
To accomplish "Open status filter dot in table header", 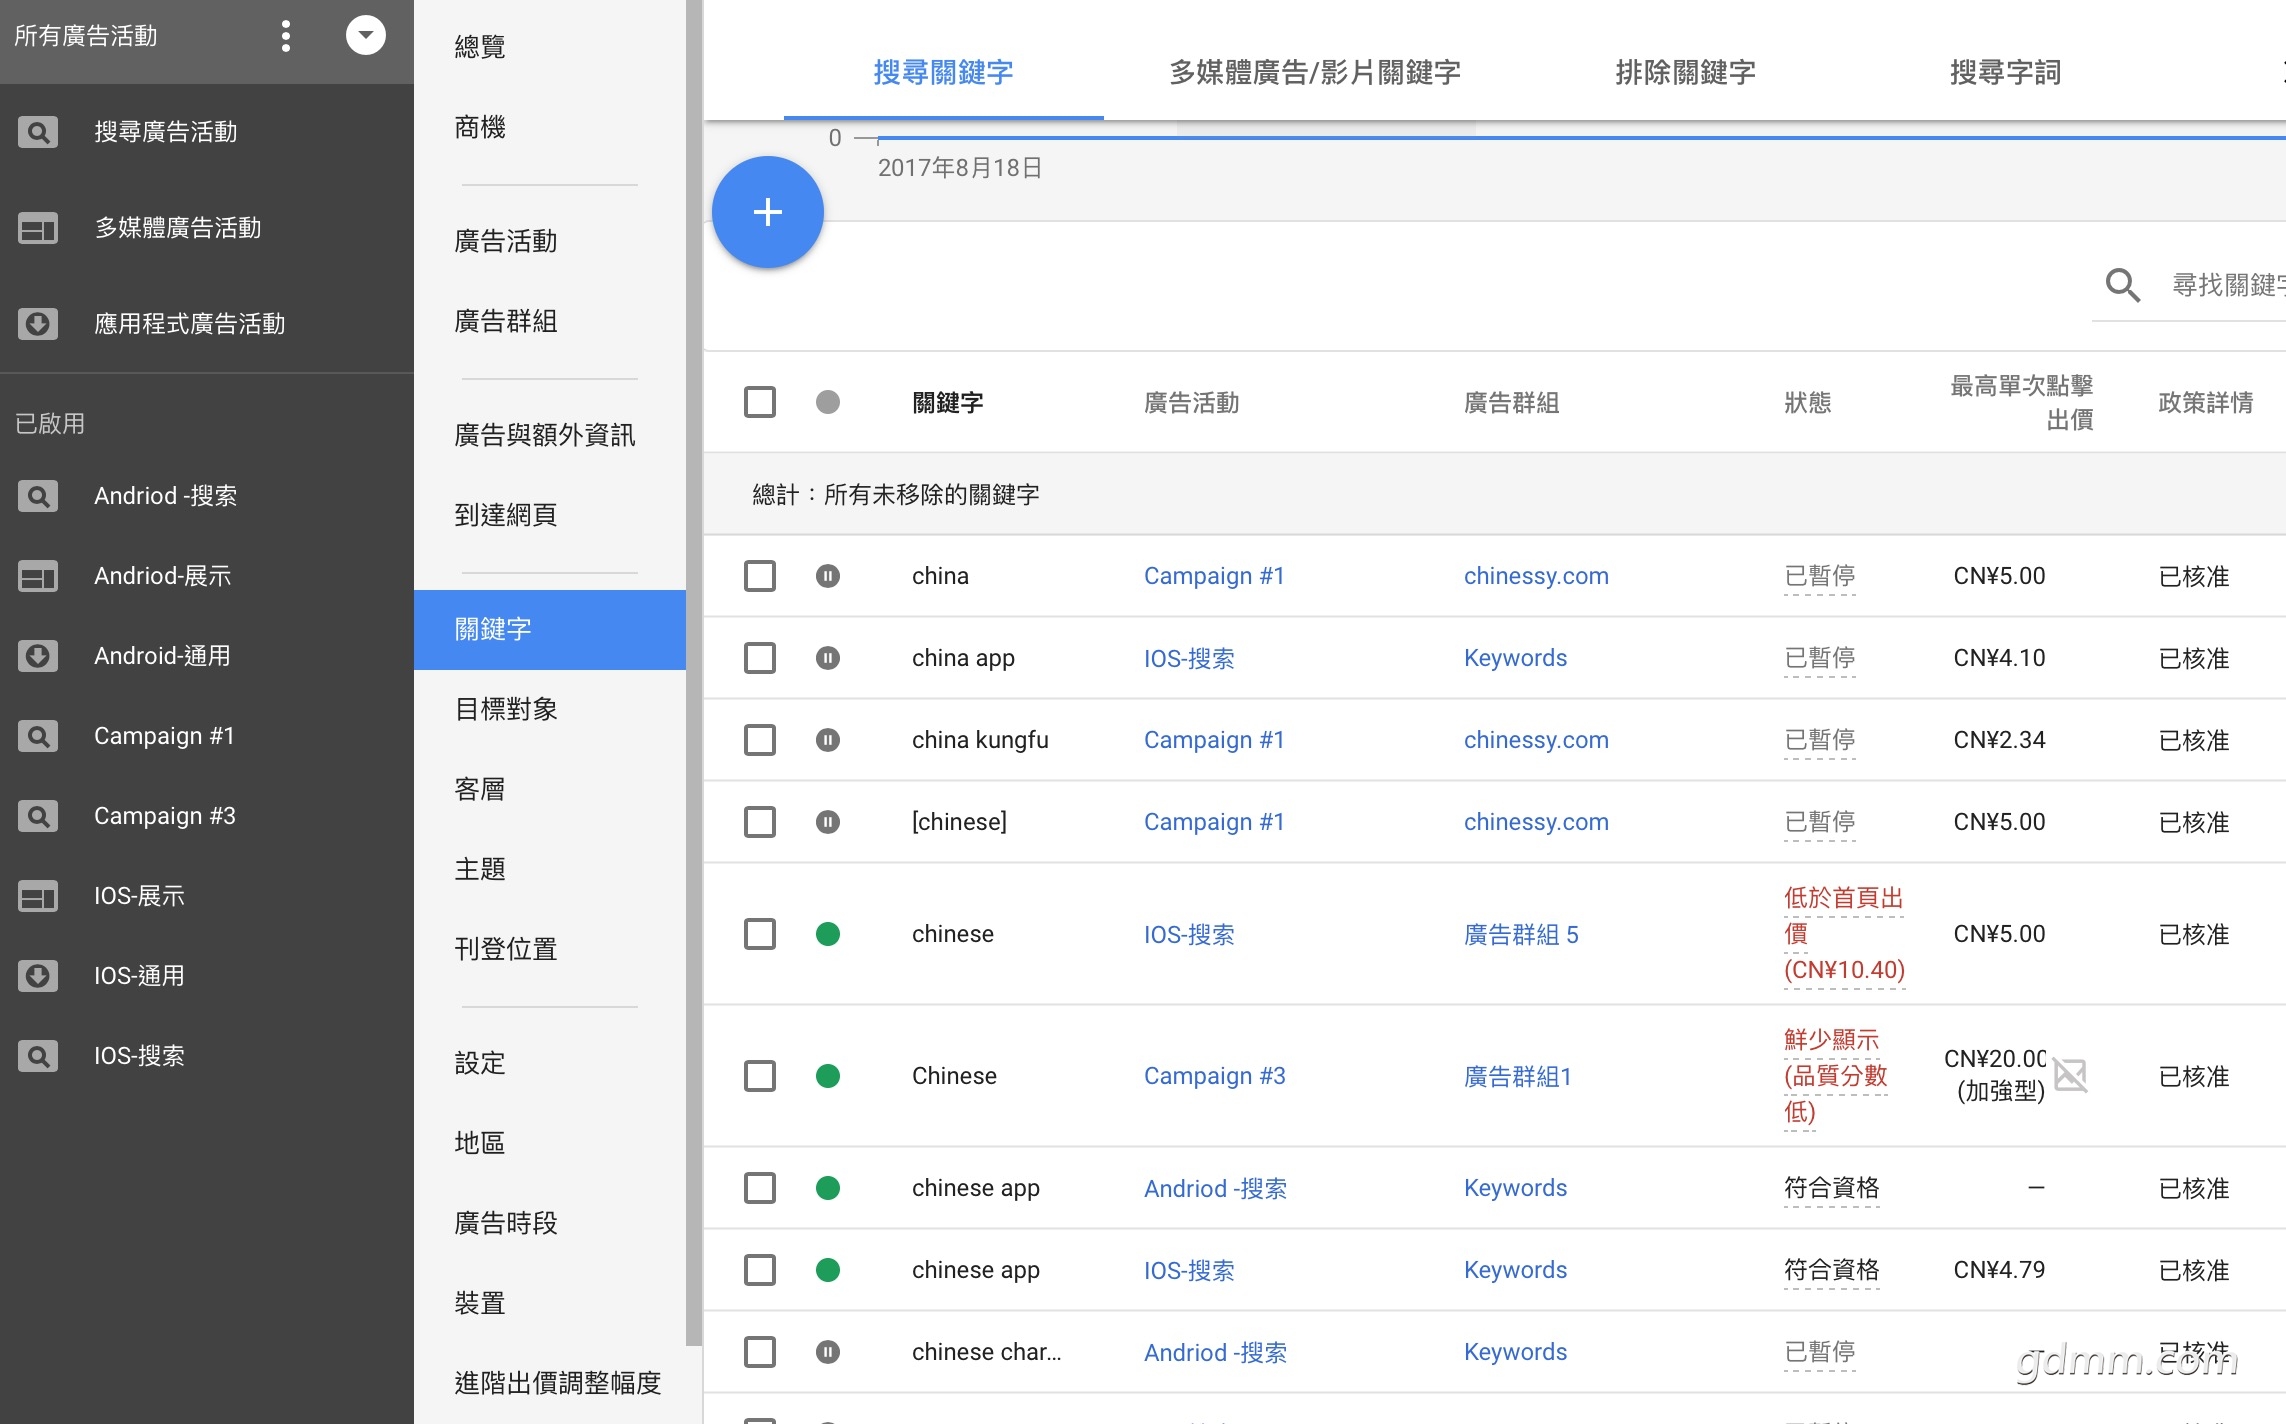I will (x=827, y=402).
